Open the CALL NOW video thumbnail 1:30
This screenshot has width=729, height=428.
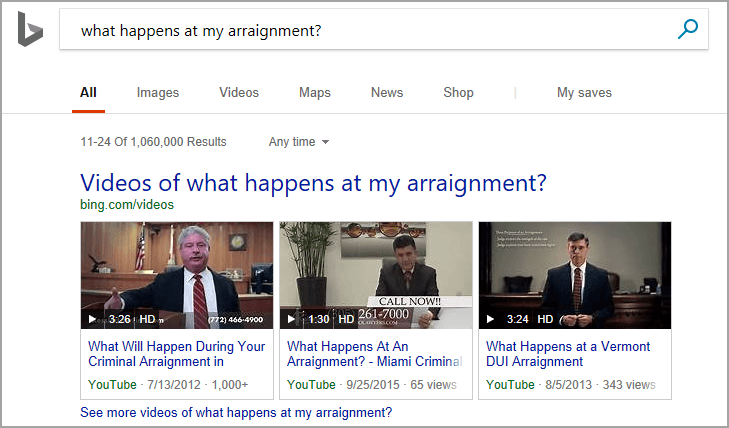[x=376, y=275]
